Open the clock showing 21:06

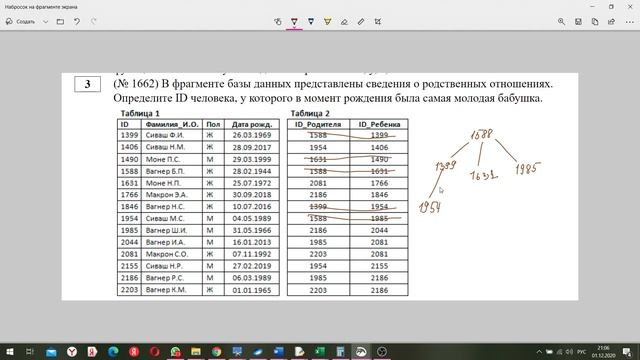click(603, 351)
